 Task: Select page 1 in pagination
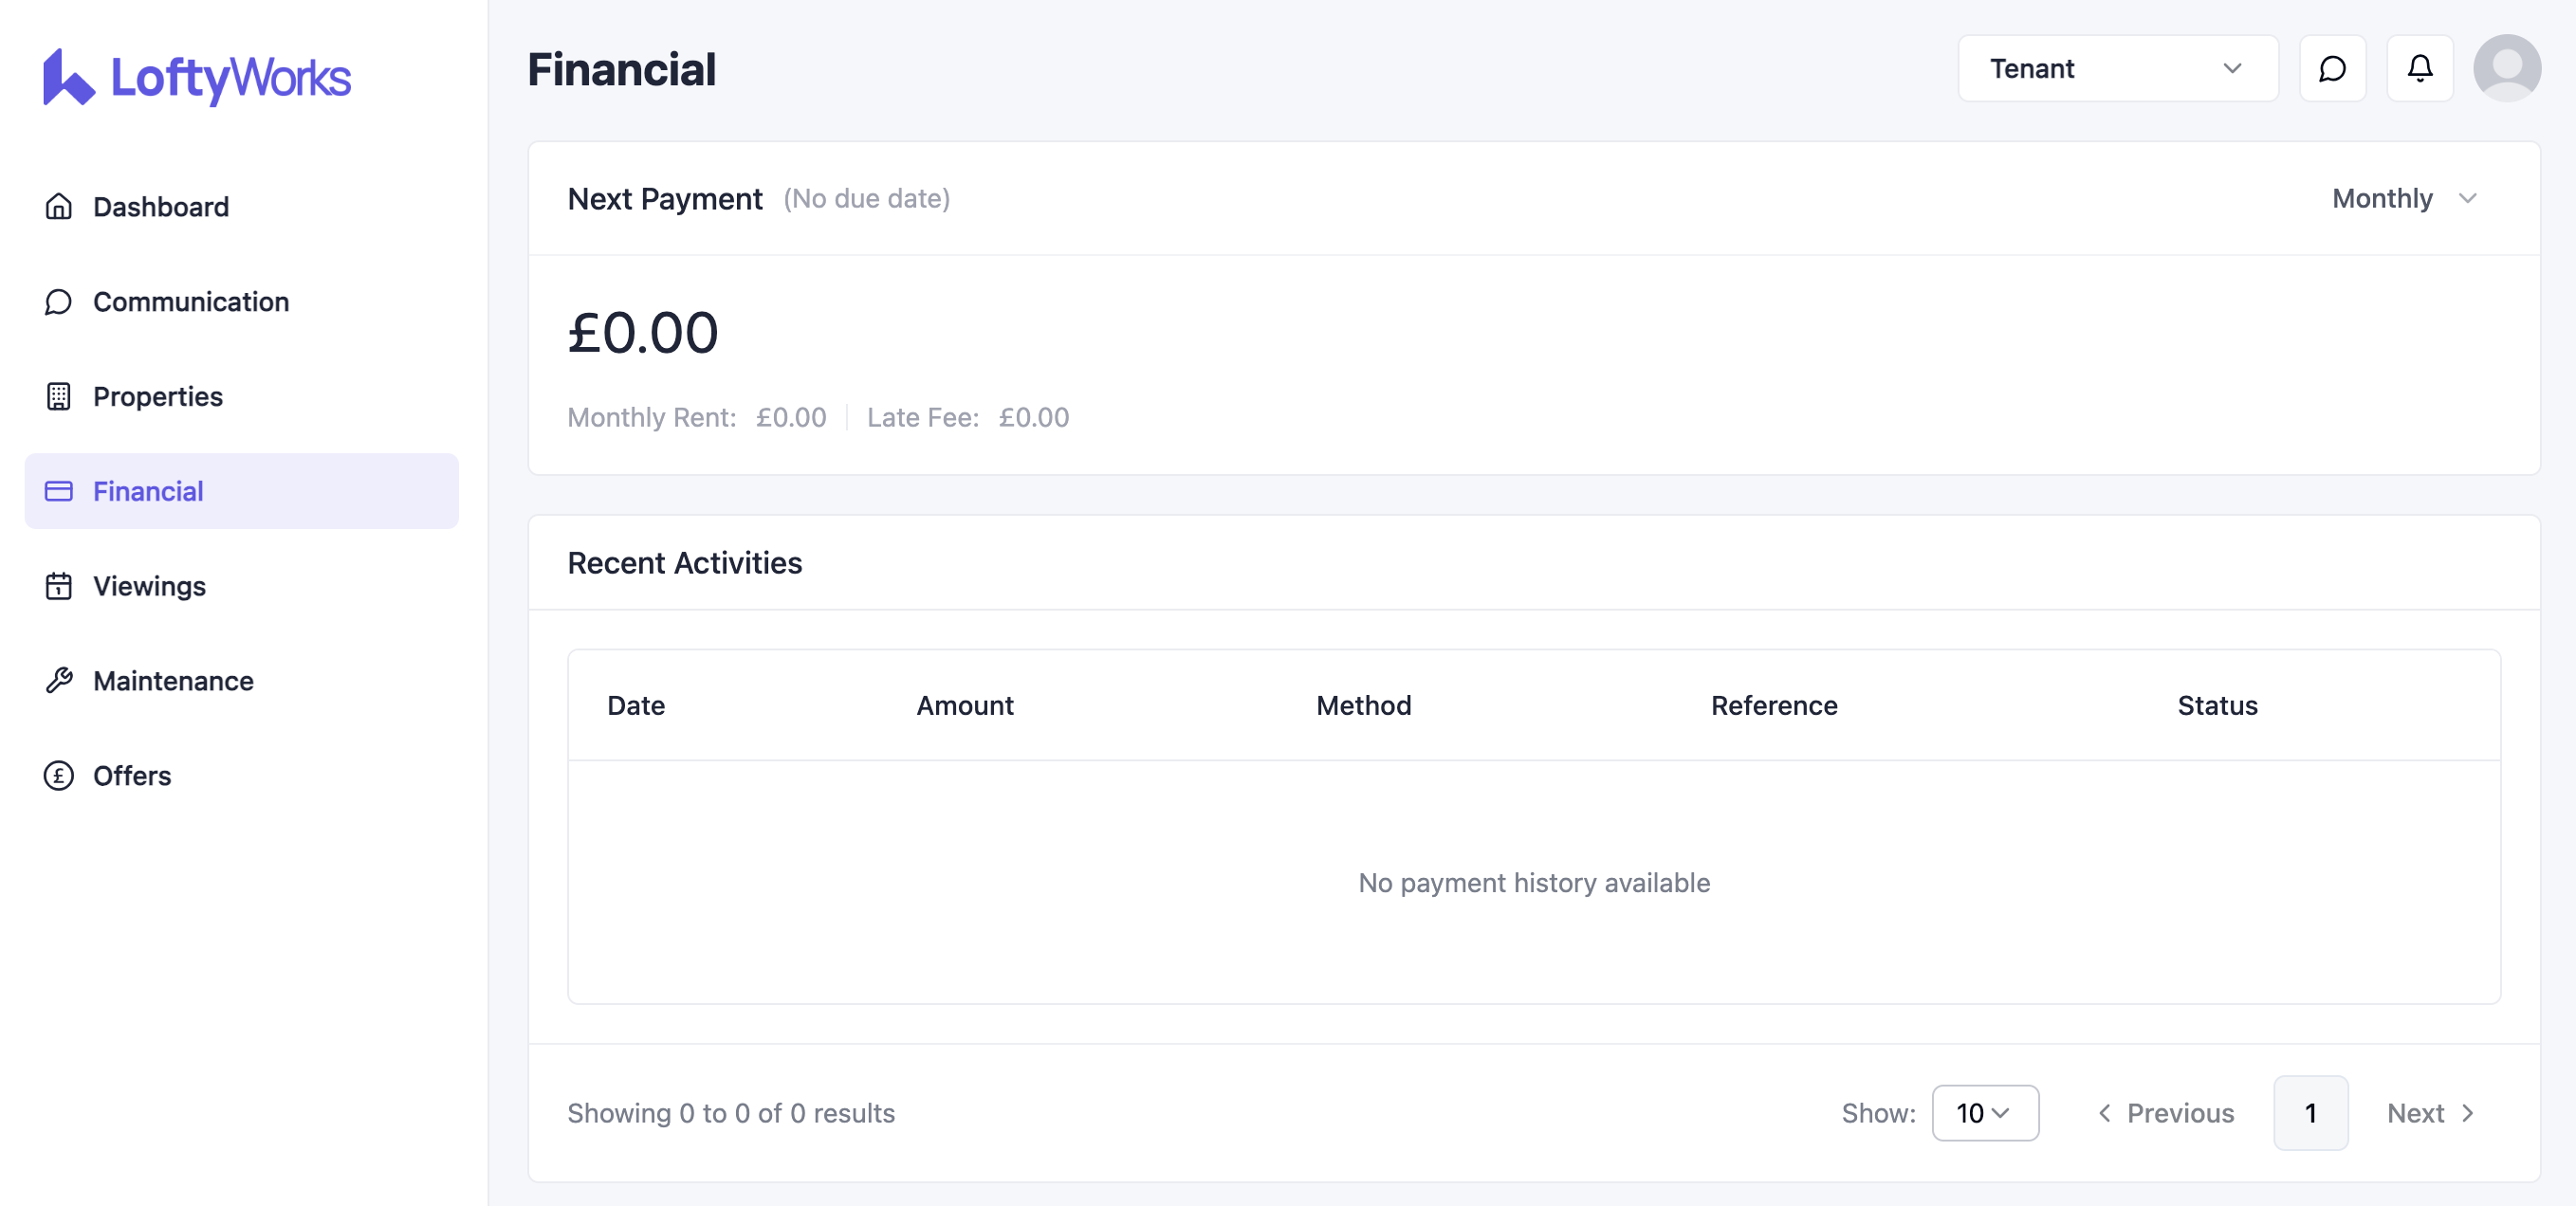click(2310, 1113)
